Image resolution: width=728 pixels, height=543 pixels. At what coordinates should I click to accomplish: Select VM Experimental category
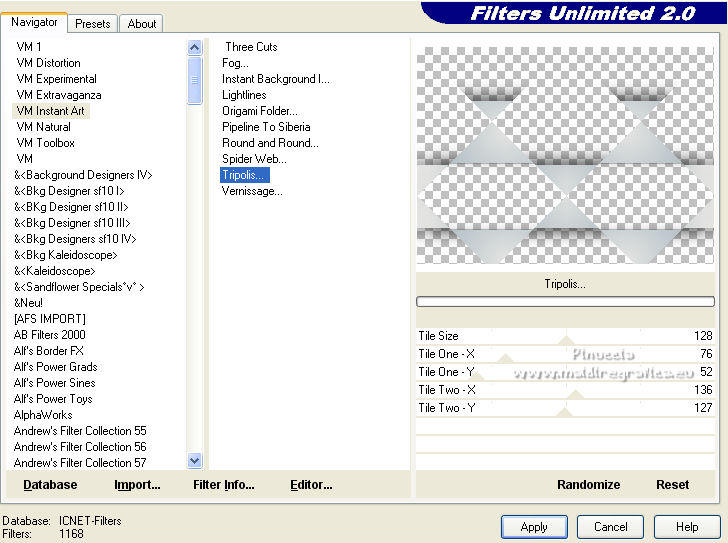click(x=57, y=79)
